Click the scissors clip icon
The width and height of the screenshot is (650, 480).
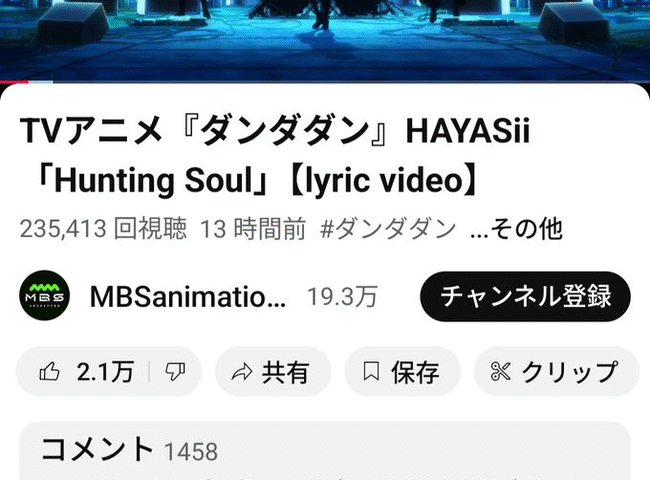(500, 371)
